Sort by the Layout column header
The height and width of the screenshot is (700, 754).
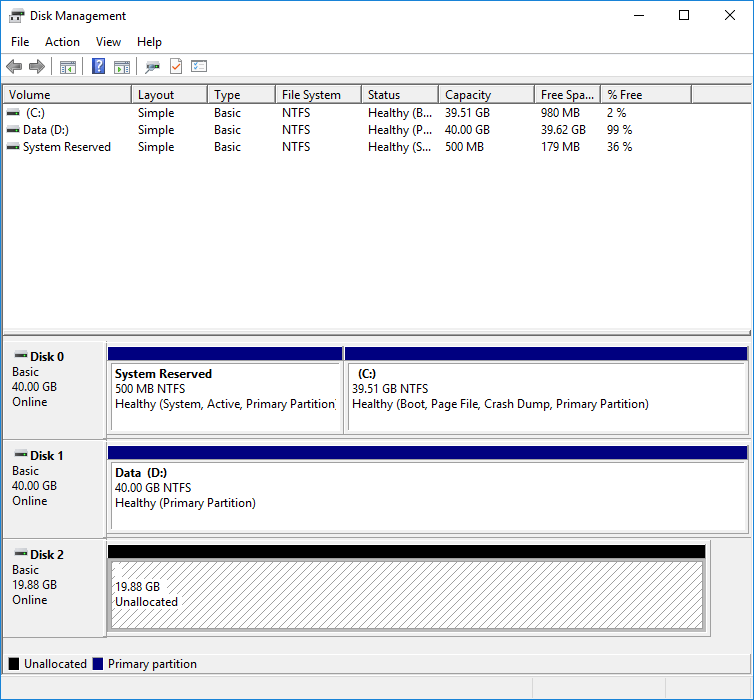click(170, 95)
